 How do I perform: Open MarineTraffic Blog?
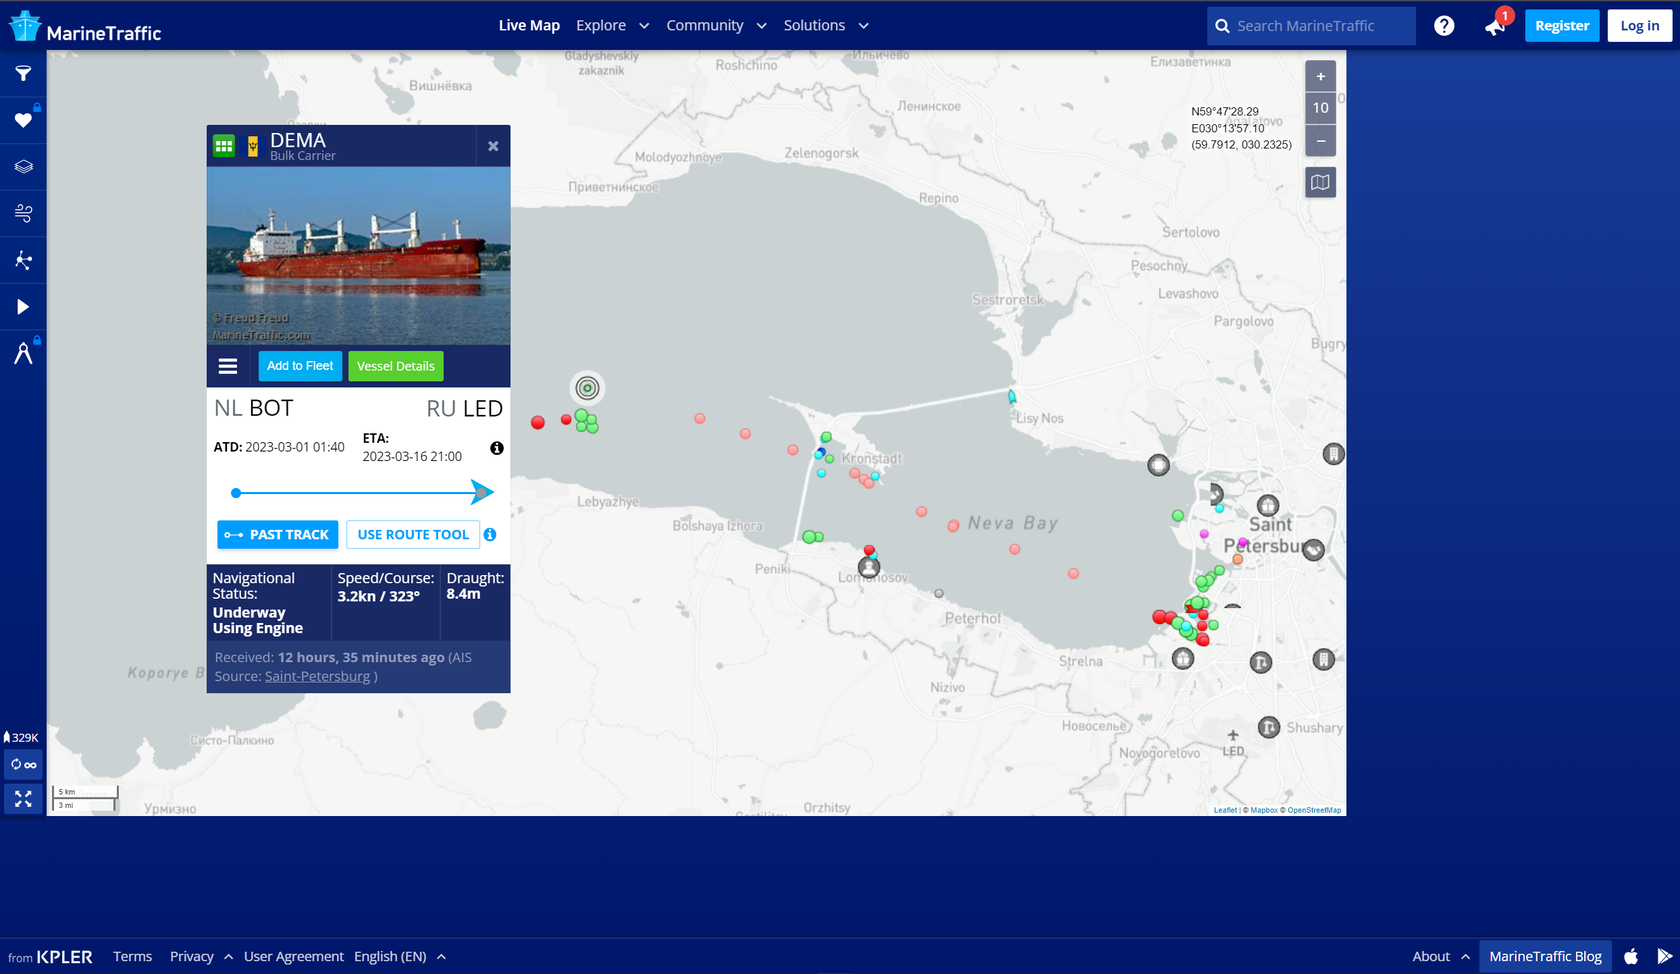(1545, 956)
